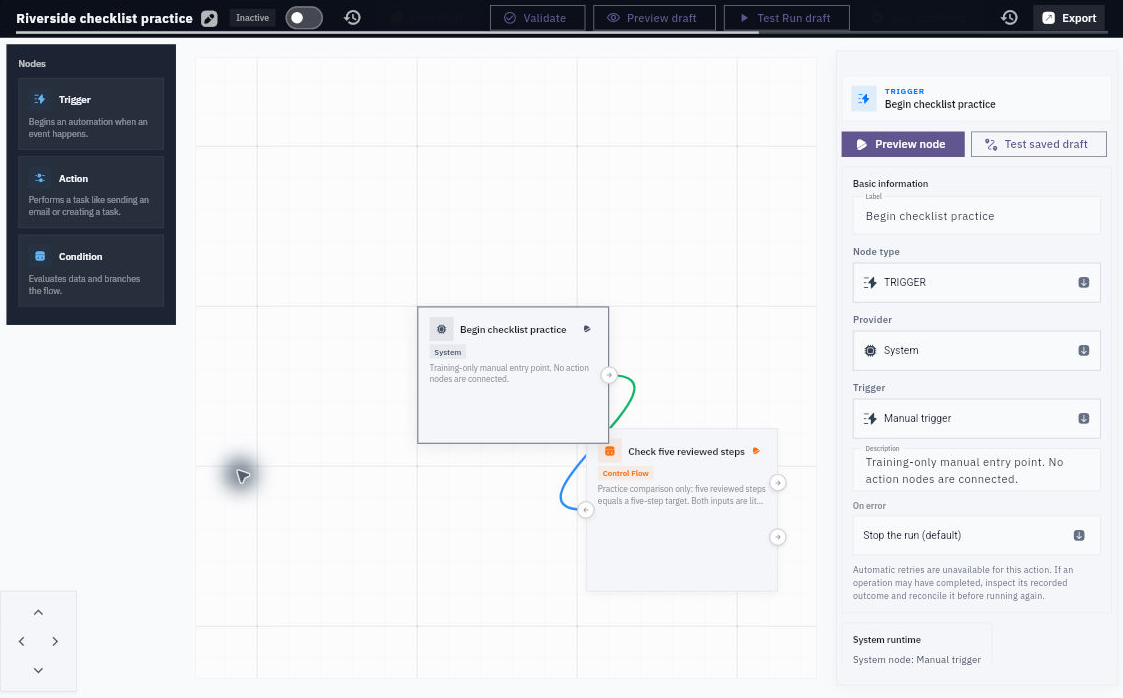Click the arrow at the end of the On error dropdown

(1079, 535)
